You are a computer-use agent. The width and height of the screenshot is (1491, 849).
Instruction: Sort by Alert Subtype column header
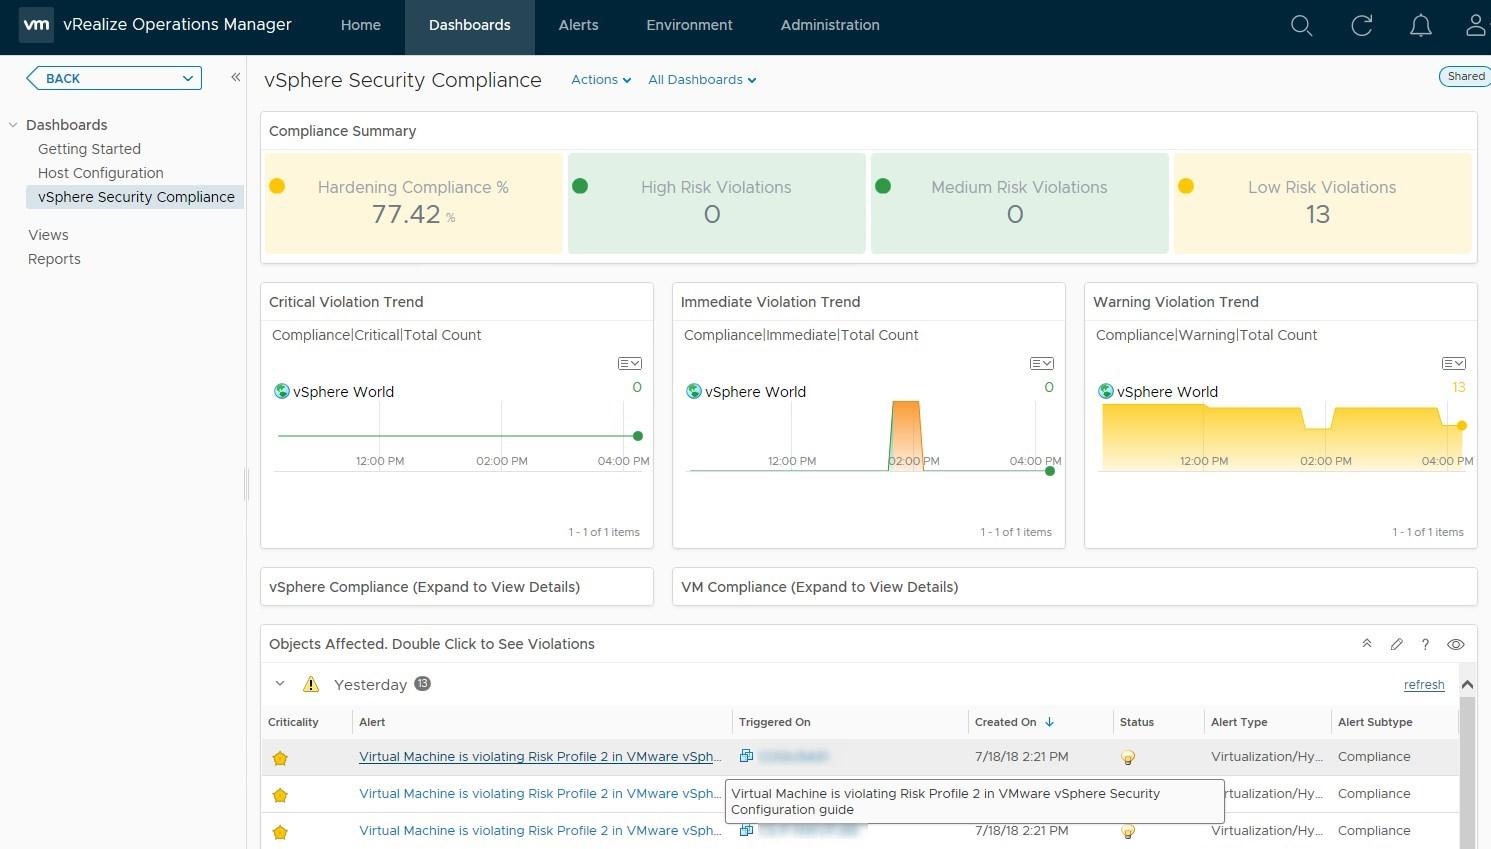point(1375,722)
